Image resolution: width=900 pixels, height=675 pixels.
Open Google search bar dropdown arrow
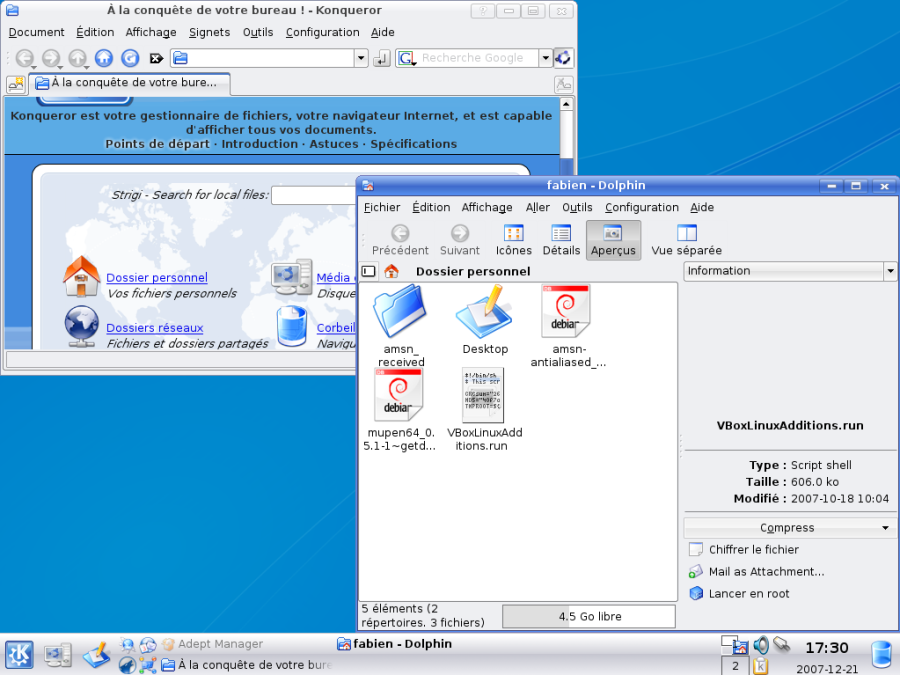pos(545,58)
